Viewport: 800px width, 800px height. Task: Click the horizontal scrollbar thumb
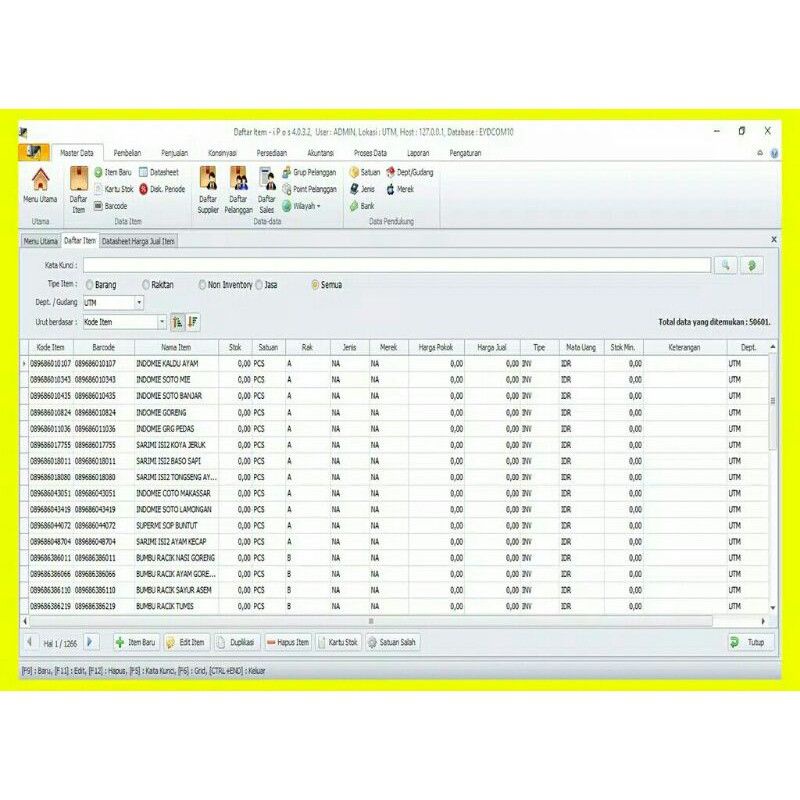[371, 621]
